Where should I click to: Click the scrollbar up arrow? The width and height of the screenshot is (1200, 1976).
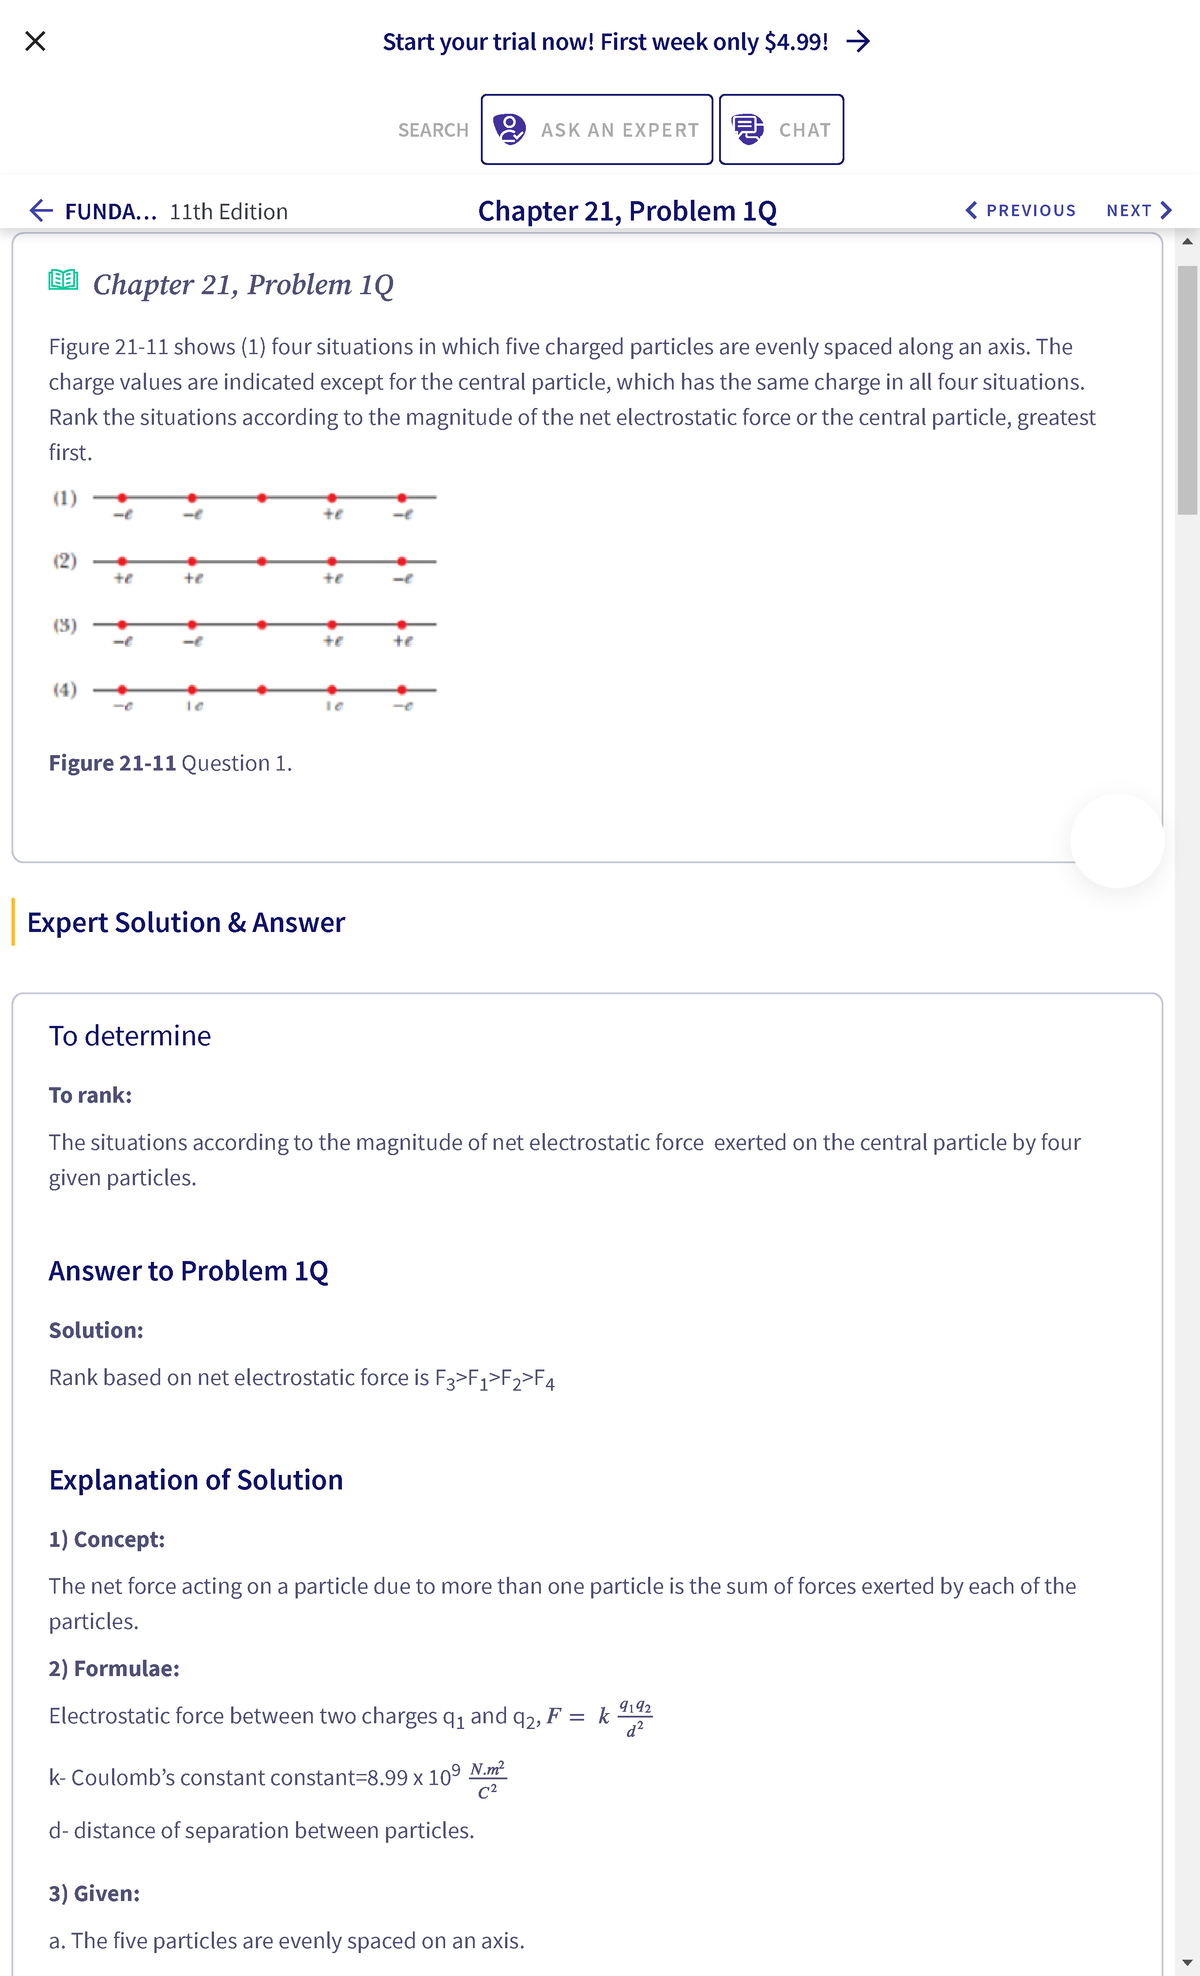pos(1187,240)
